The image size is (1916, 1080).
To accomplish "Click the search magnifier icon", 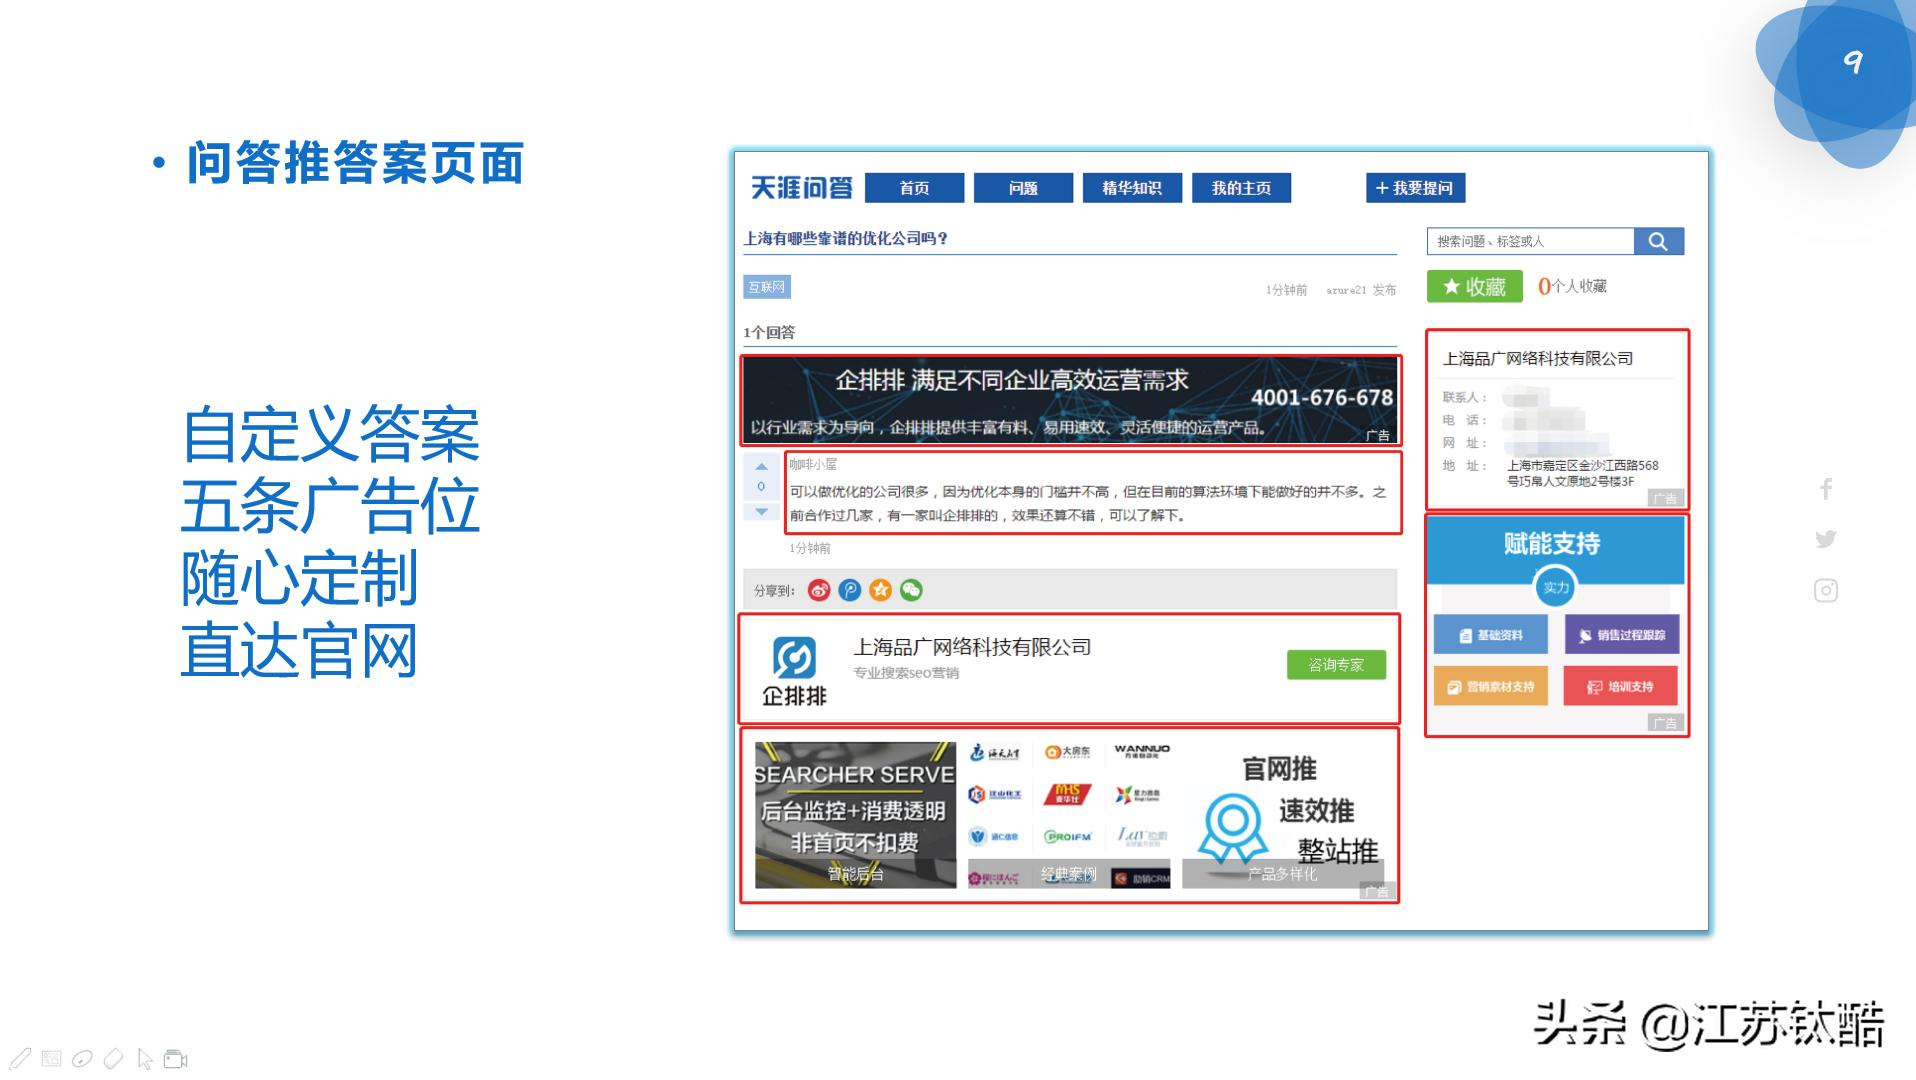I will (1658, 241).
